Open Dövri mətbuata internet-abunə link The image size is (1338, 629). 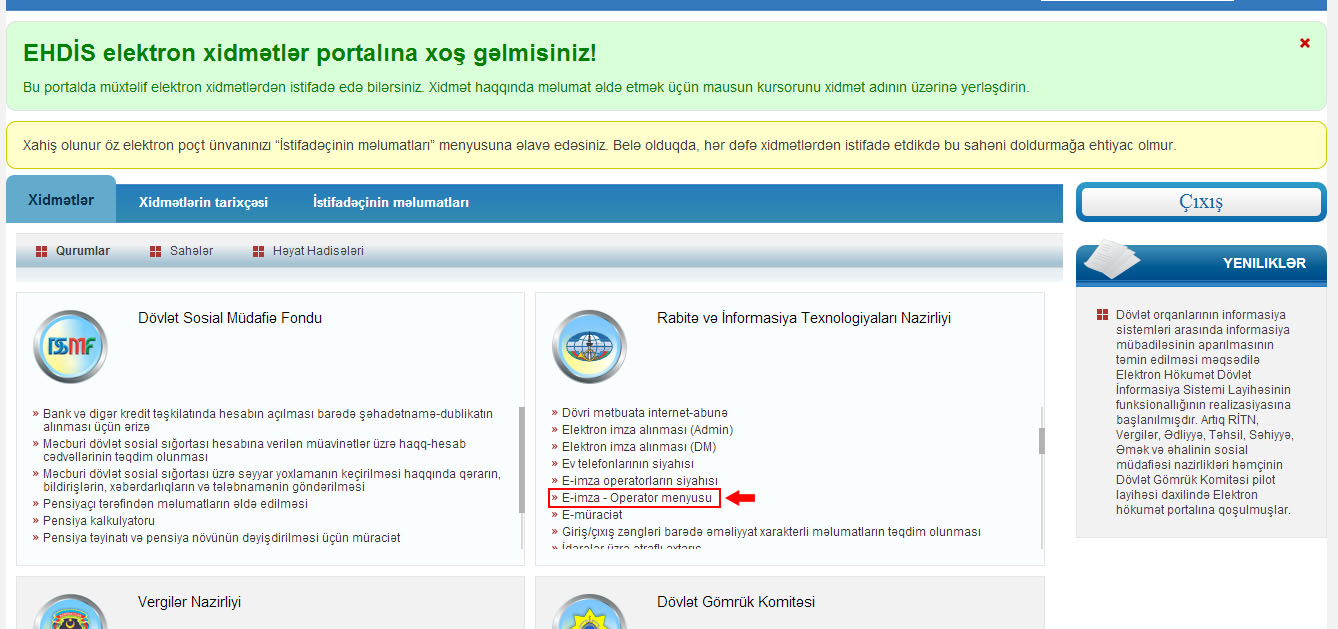click(x=645, y=413)
